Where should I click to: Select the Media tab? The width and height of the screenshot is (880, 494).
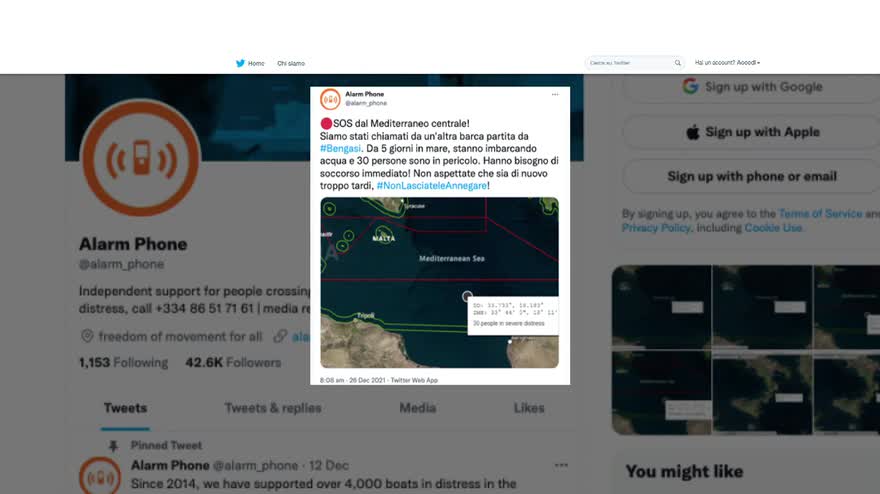[x=418, y=408]
